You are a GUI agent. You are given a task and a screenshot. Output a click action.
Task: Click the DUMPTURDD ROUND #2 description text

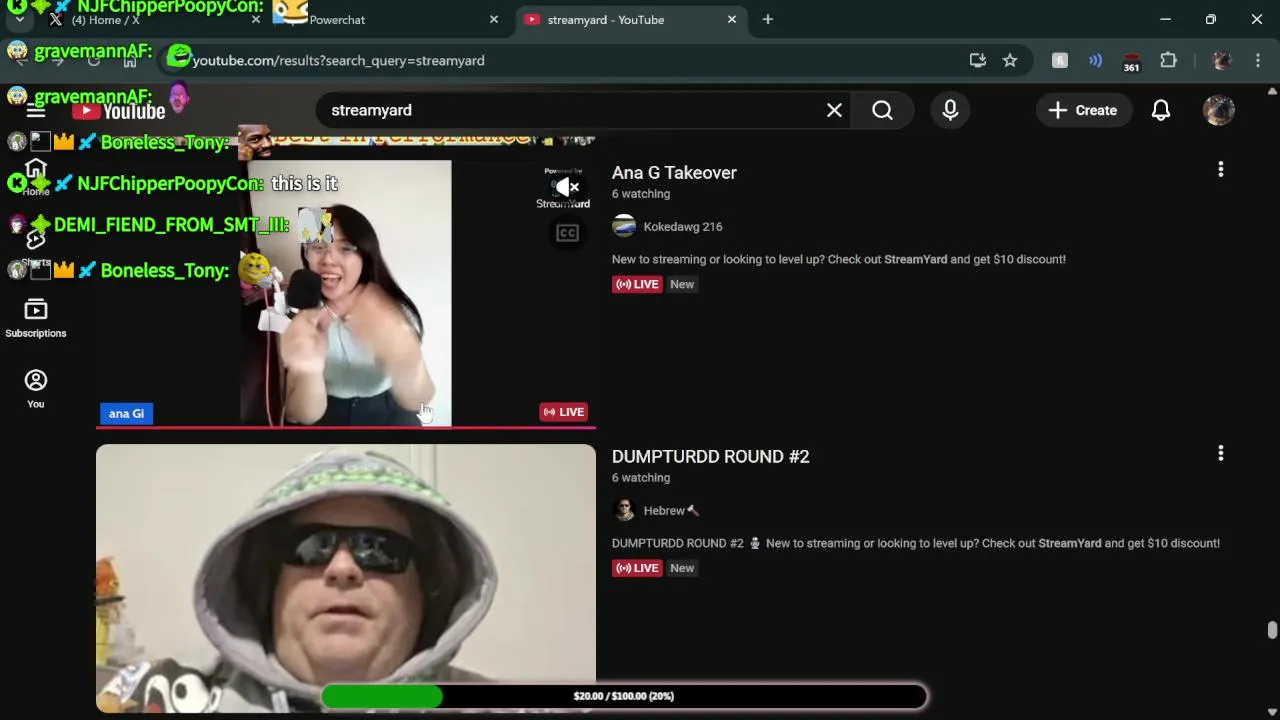[x=916, y=543]
